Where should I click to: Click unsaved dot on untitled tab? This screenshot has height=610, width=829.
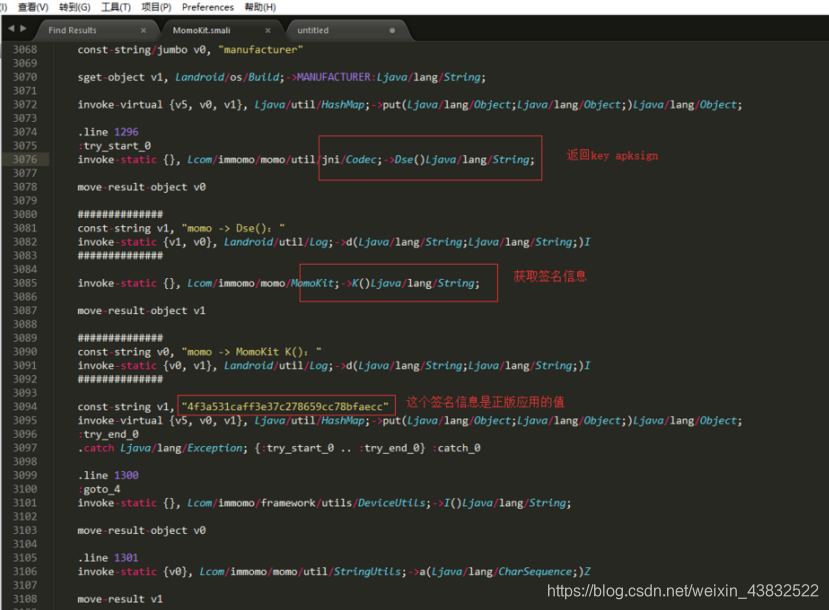(392, 30)
